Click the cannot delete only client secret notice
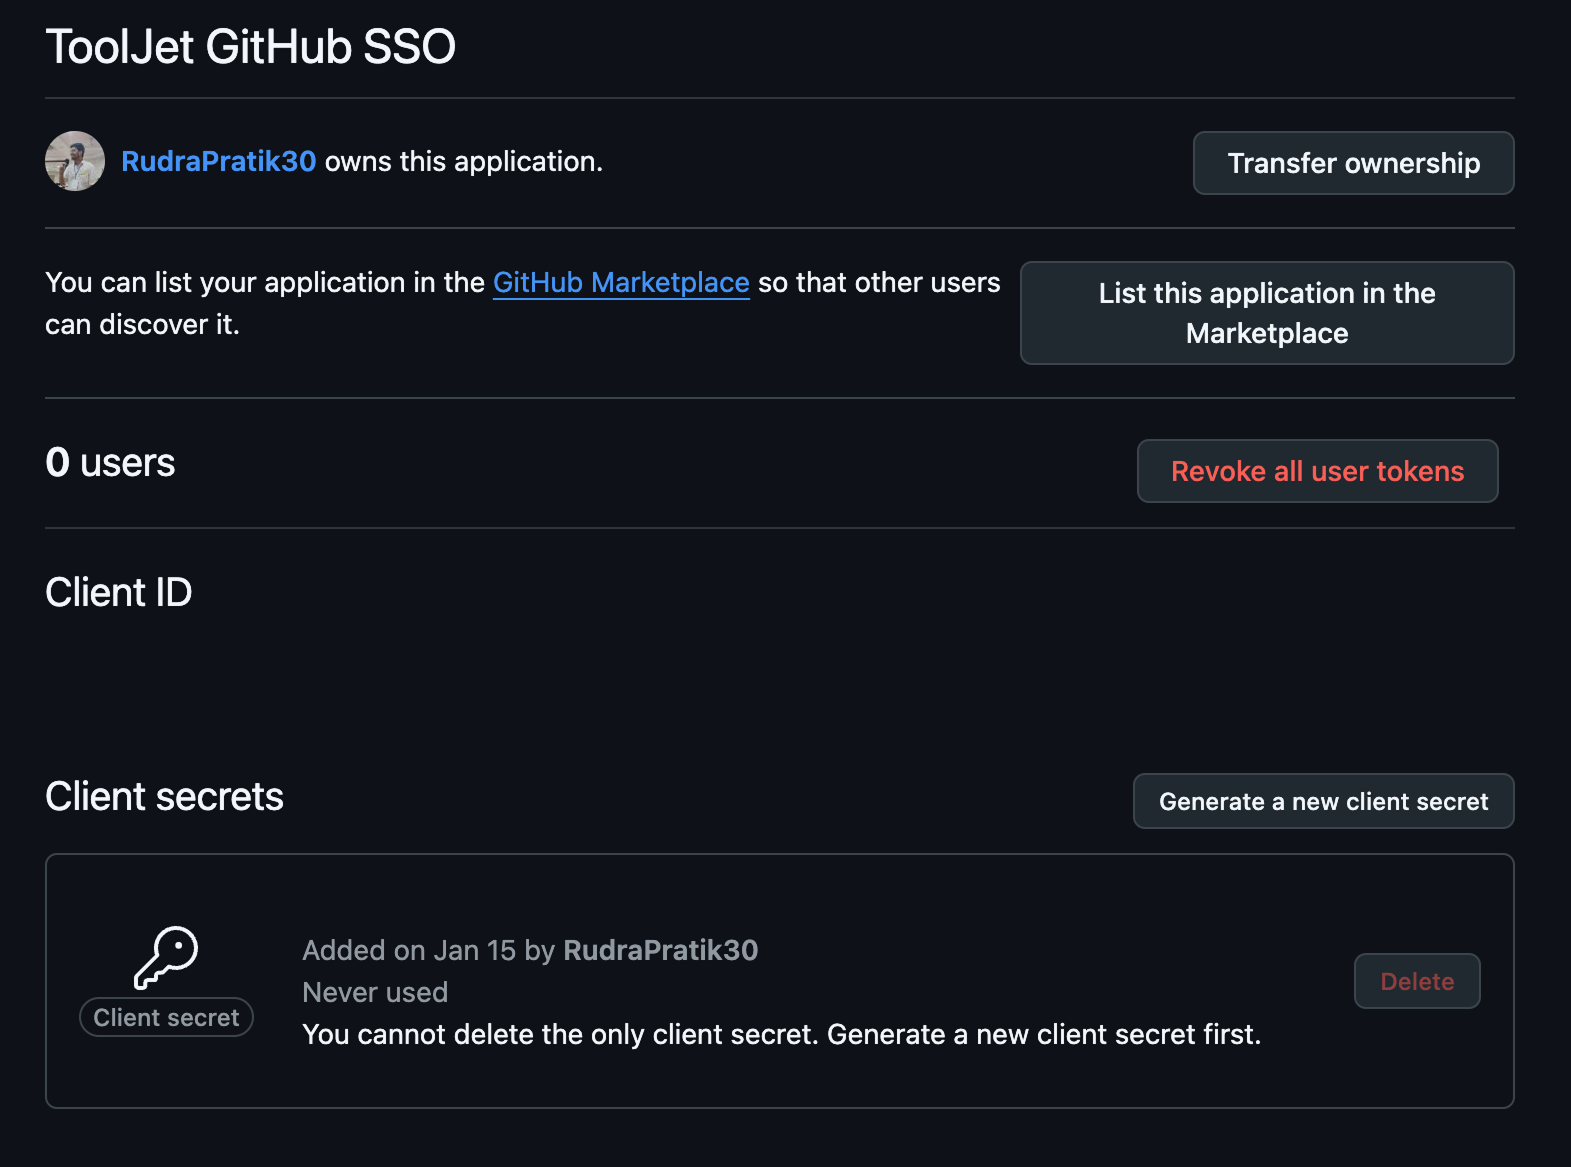 780,1034
